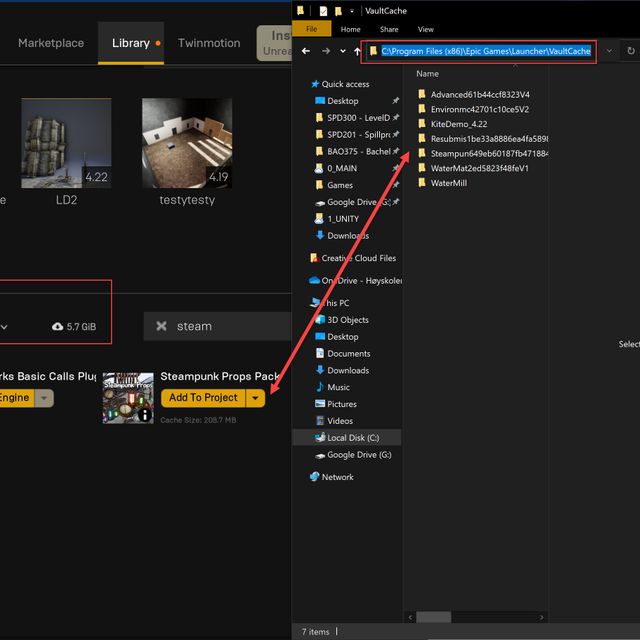Sort files by Name column header
This screenshot has height=640, width=640.
pyautogui.click(x=427, y=74)
